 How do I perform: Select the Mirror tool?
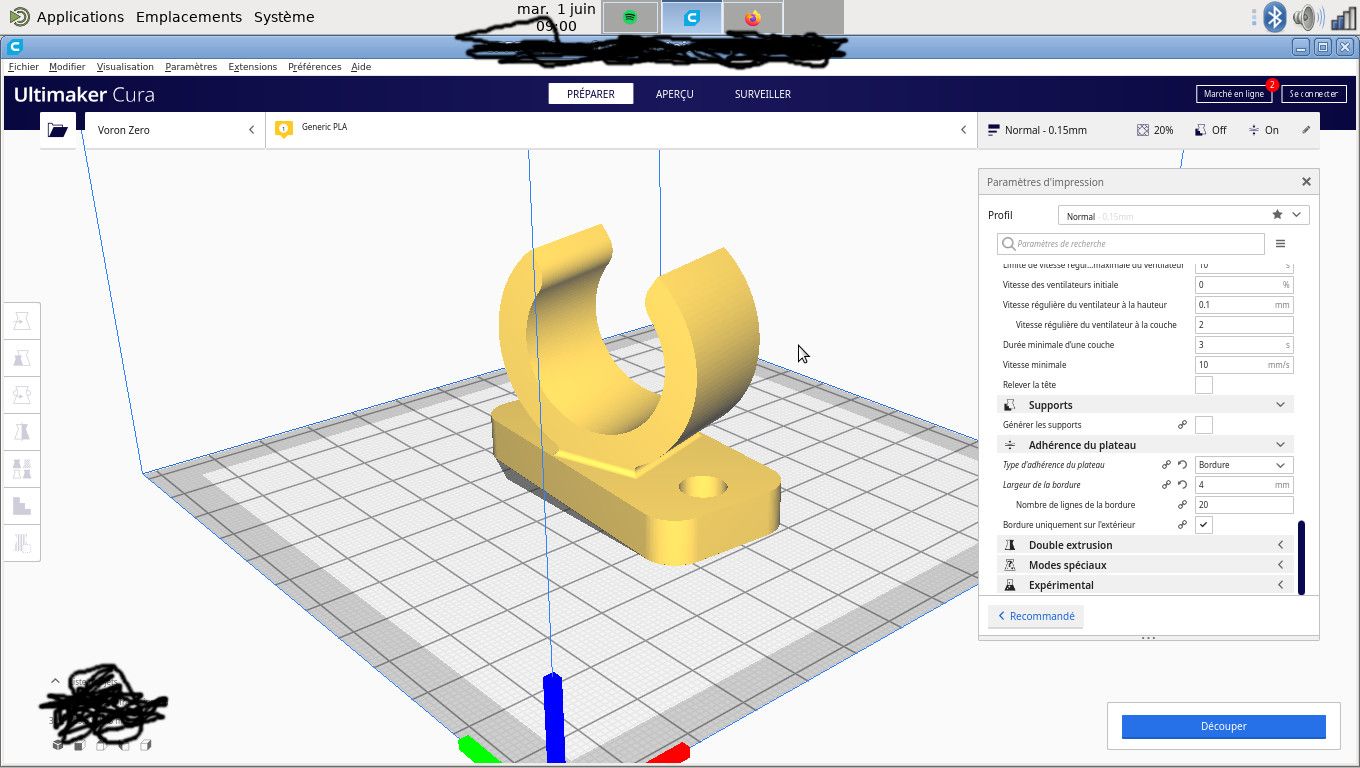click(x=22, y=432)
